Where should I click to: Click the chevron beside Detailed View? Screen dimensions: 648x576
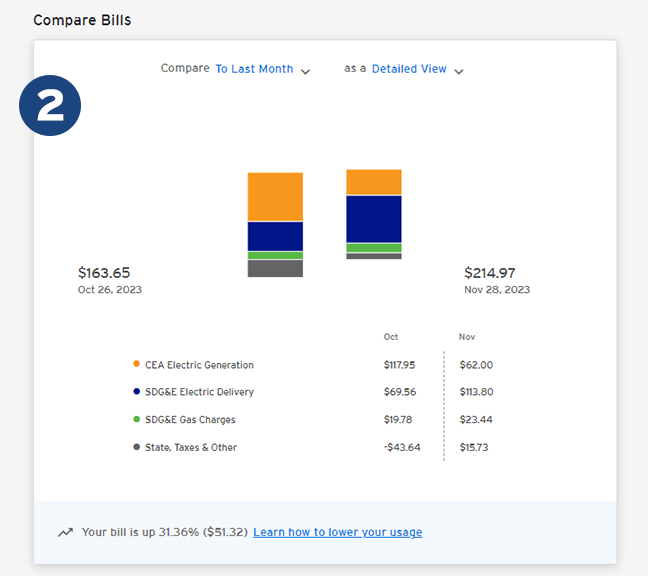458,71
